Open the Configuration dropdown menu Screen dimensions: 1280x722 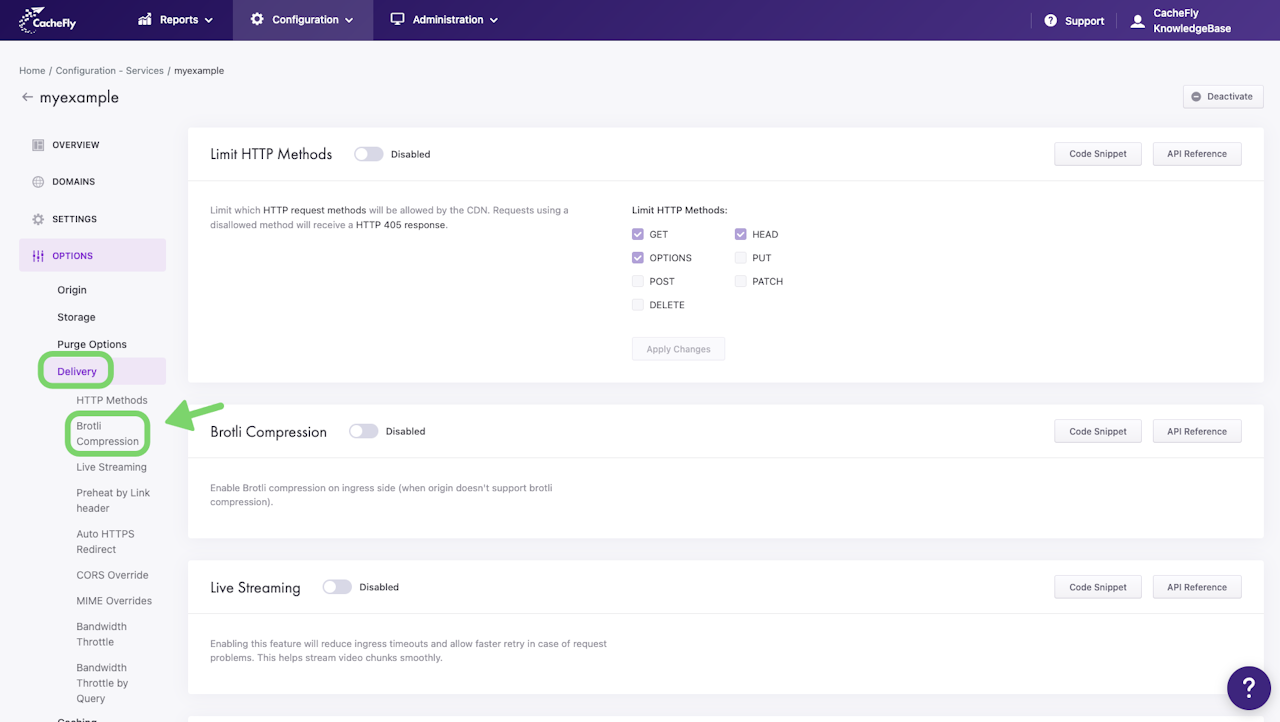(302, 20)
